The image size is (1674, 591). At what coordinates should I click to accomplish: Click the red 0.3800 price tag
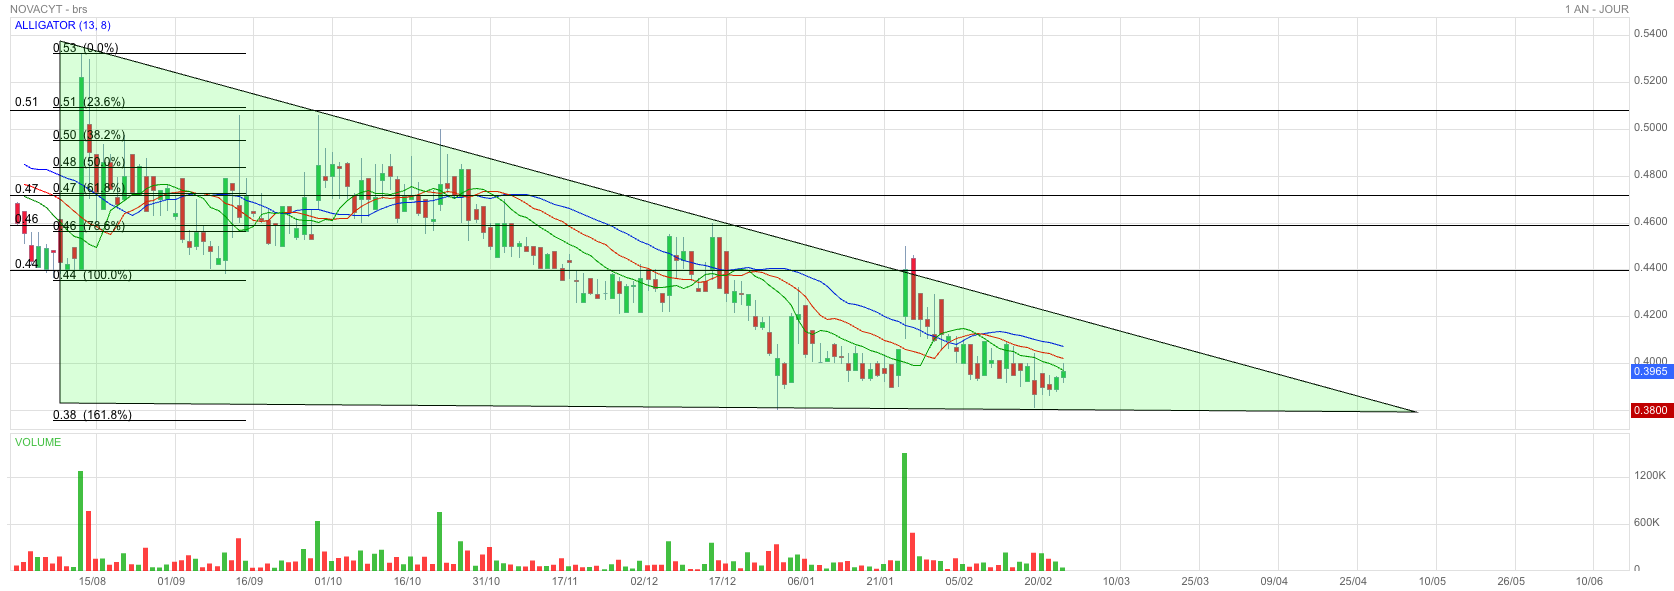(x=1650, y=410)
